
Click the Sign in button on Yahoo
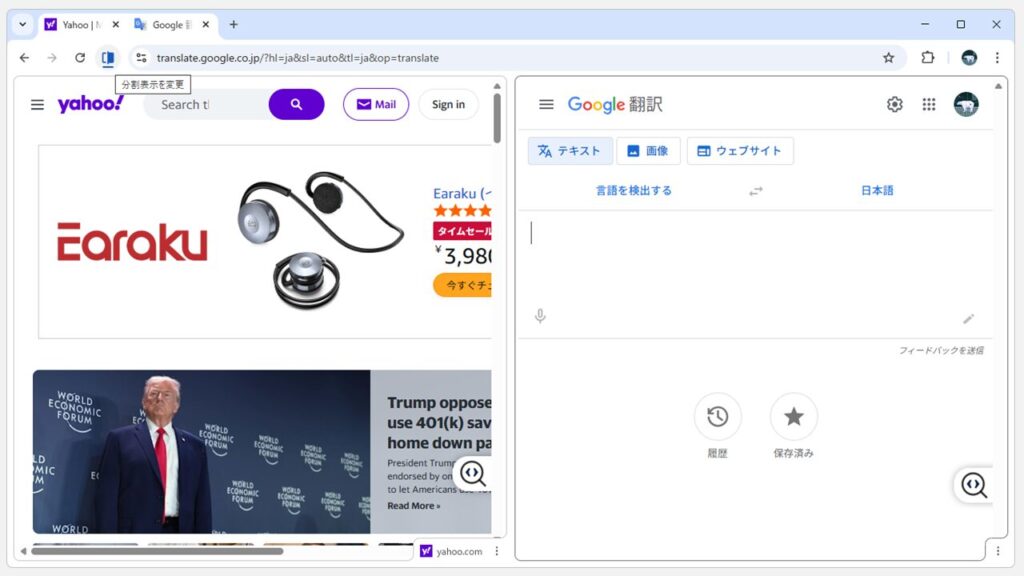448,104
